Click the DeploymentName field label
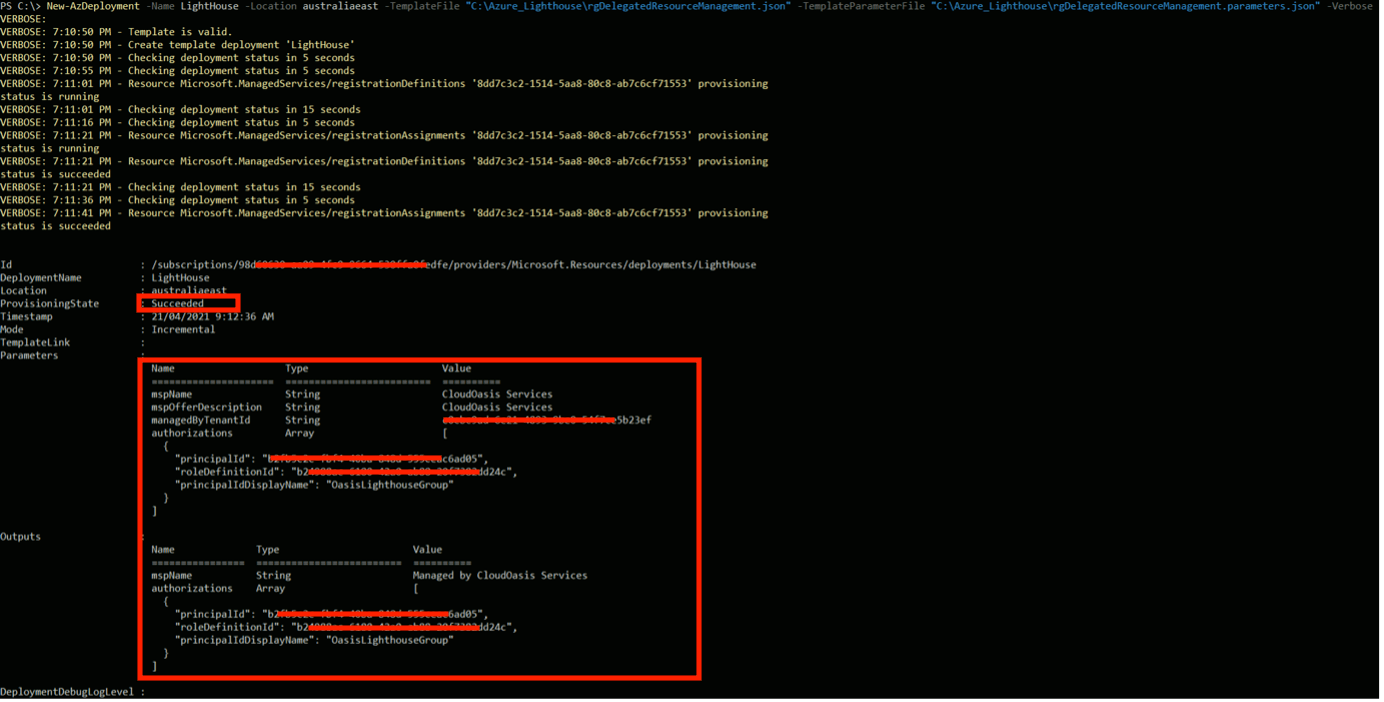The height and width of the screenshot is (702, 1384). [41, 278]
